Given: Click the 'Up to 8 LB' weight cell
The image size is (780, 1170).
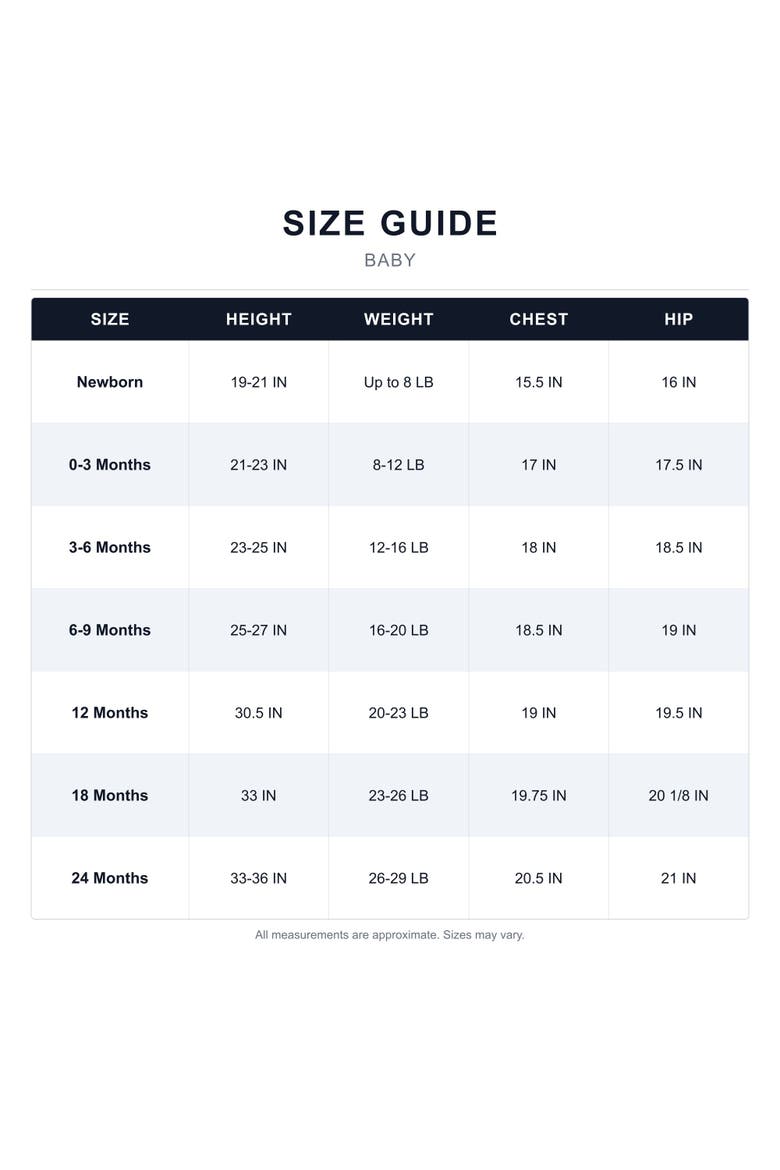Looking at the screenshot, I should pos(399,382).
